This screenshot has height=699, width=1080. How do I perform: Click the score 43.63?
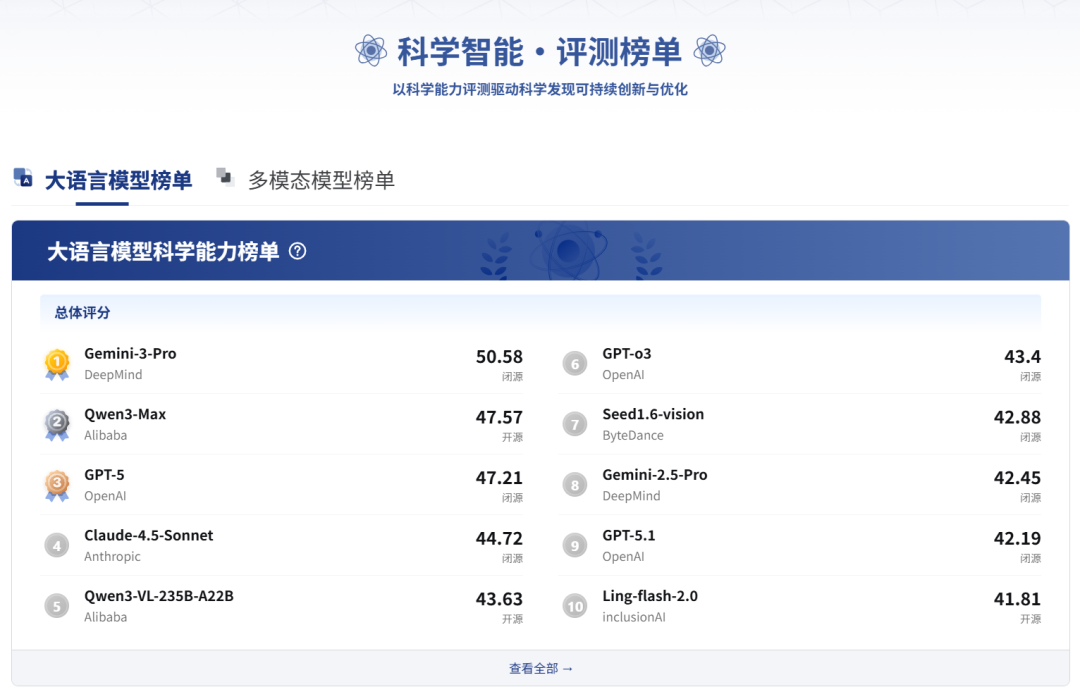(x=499, y=599)
